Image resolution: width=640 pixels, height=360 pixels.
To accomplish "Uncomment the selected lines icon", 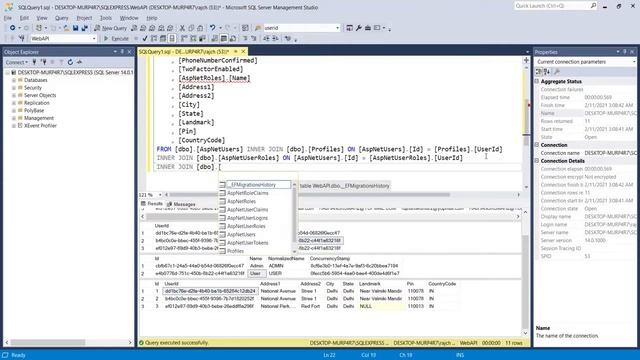I will point(253,38).
